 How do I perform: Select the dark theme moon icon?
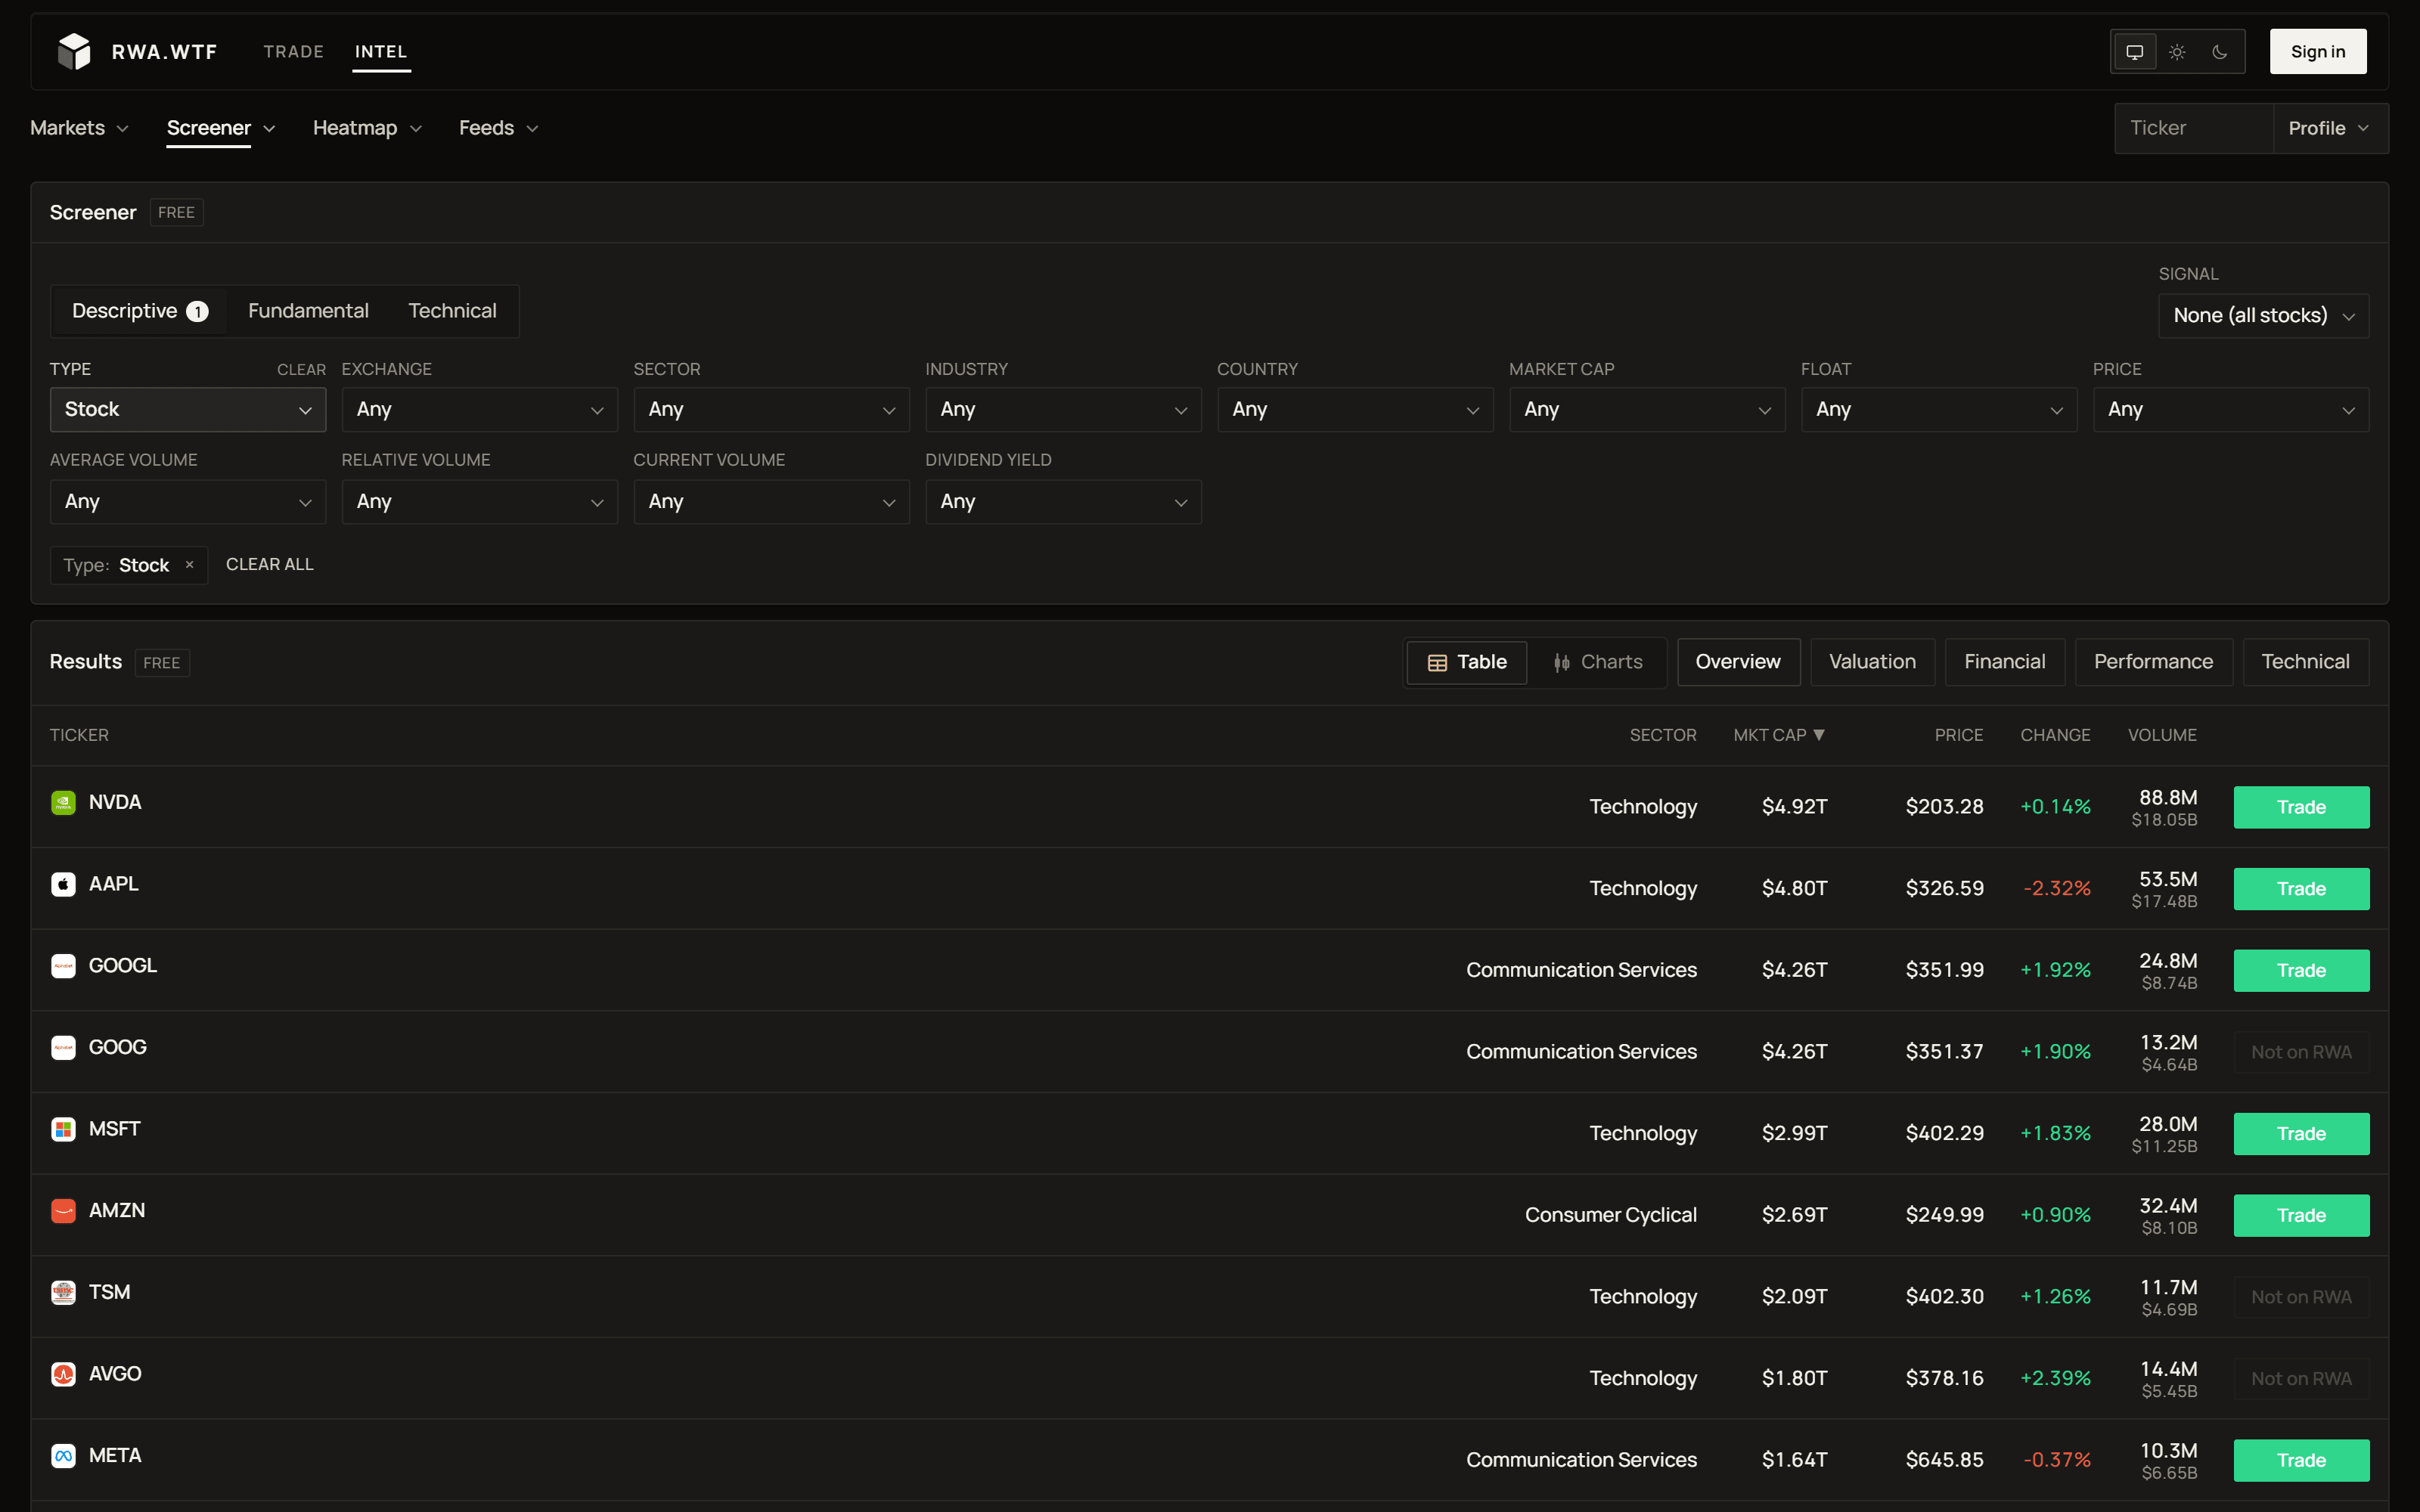2220,52
